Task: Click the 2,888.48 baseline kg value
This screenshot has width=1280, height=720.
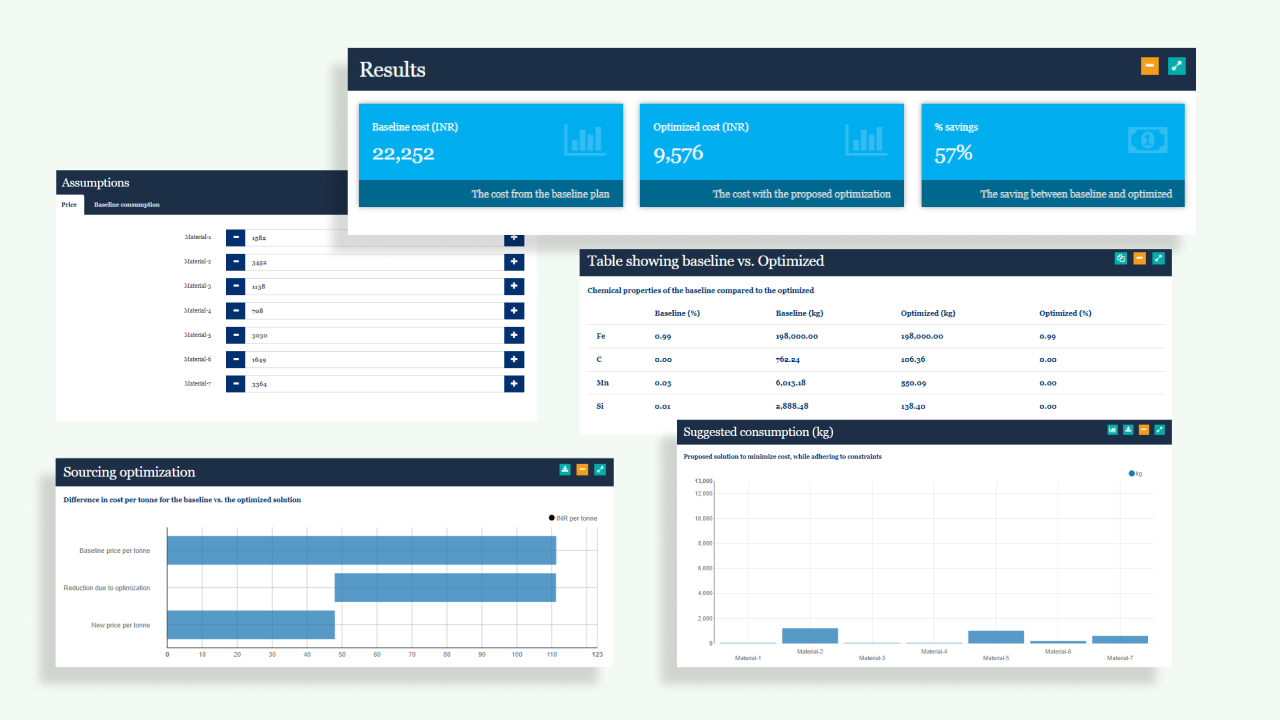Action: 793,406
